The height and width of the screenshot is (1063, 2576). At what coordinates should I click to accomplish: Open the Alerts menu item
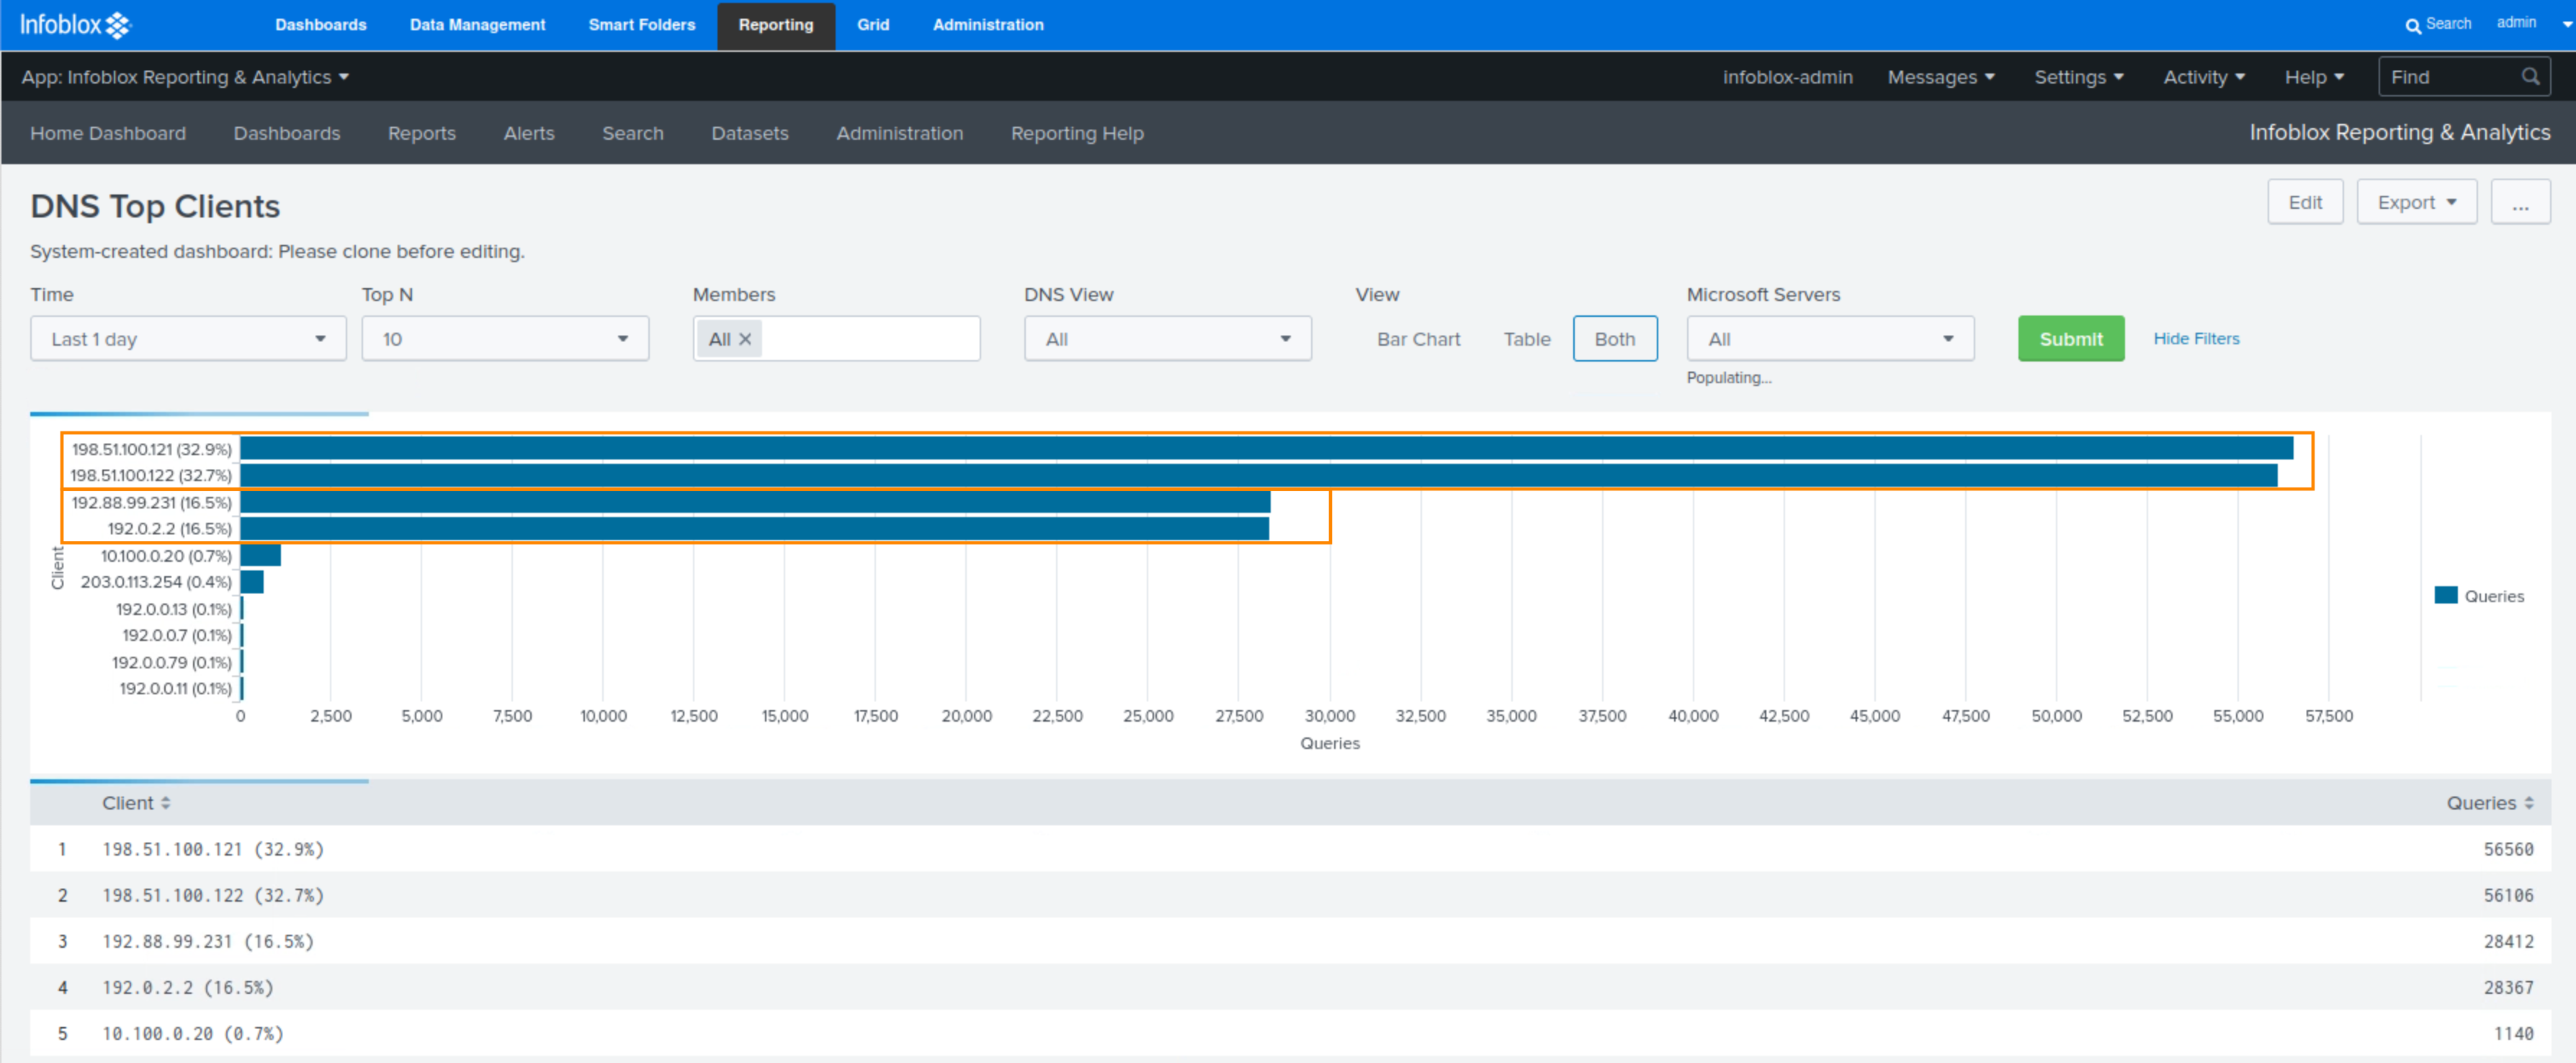tap(528, 133)
